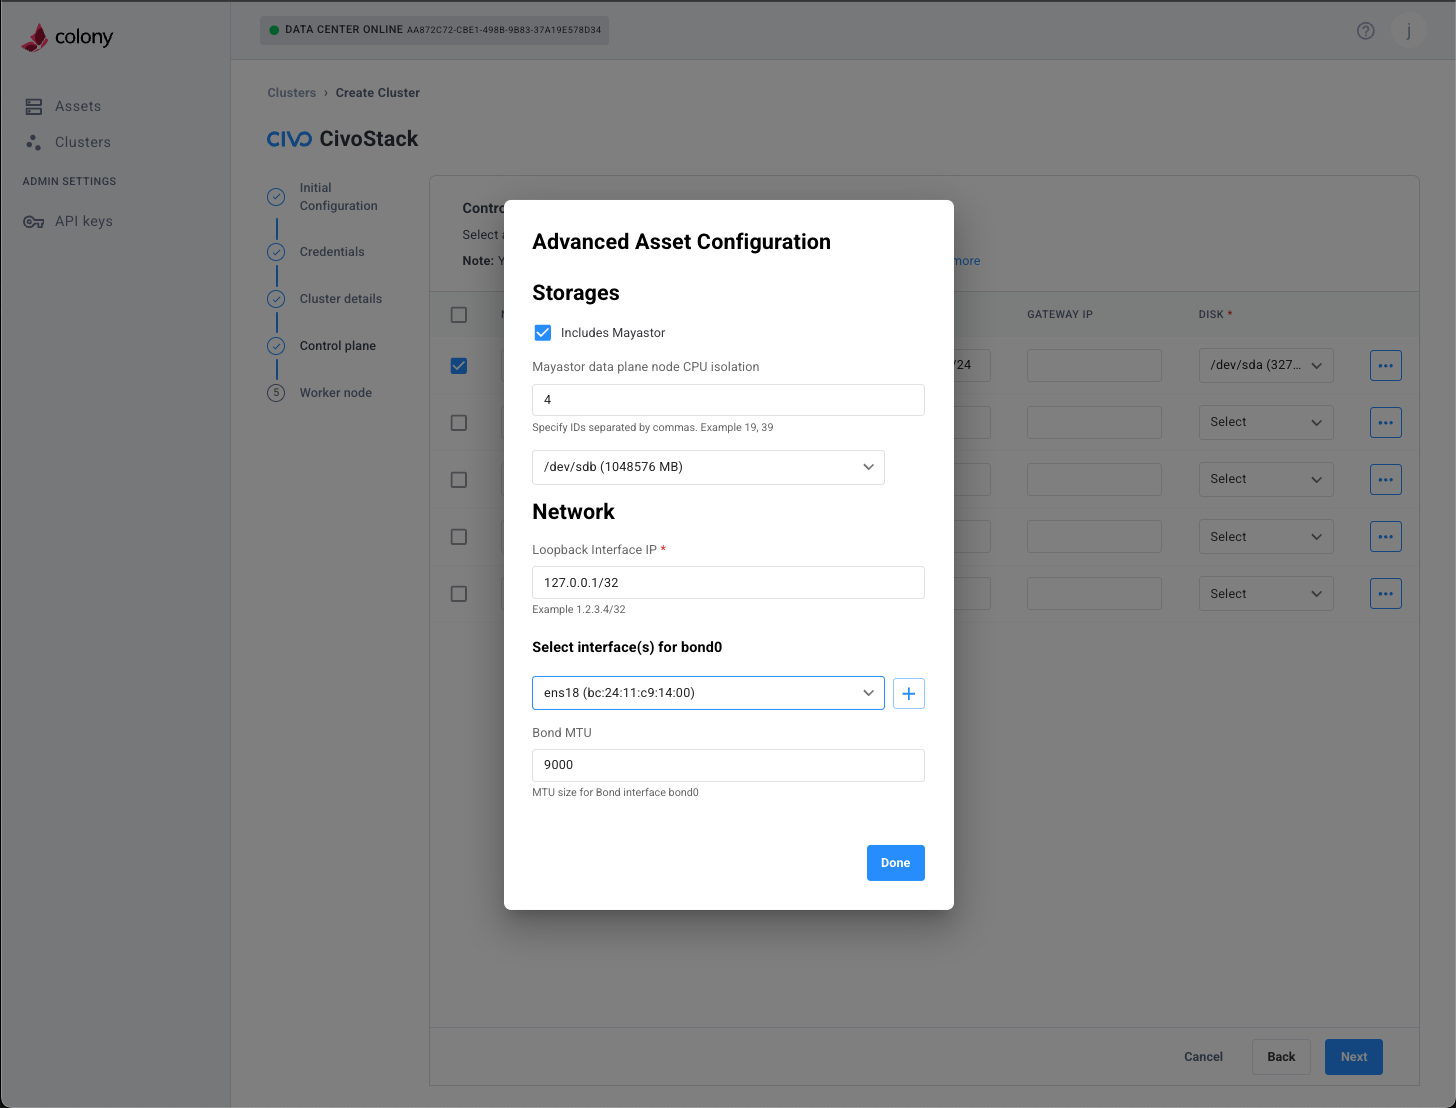Click the help question mark icon
This screenshot has width=1456, height=1108.
pyautogui.click(x=1365, y=30)
